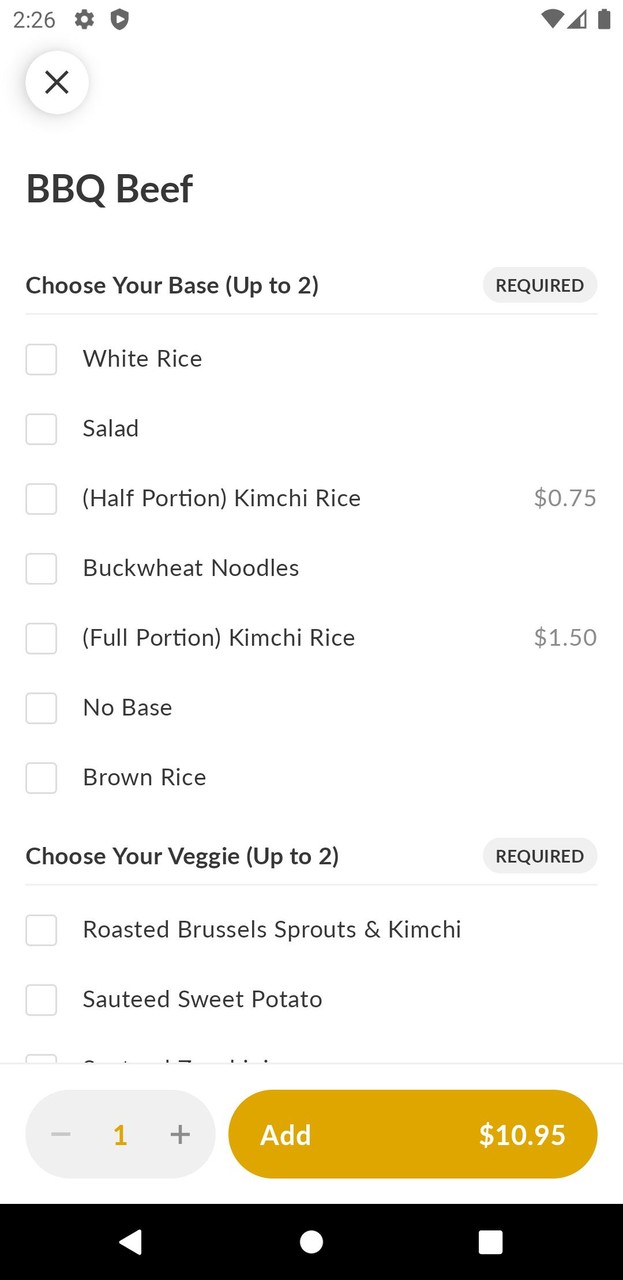Viewport: 623px width, 1280px height.
Task: Dismiss the BBQ Beef item sheet
Action: click(x=56, y=82)
